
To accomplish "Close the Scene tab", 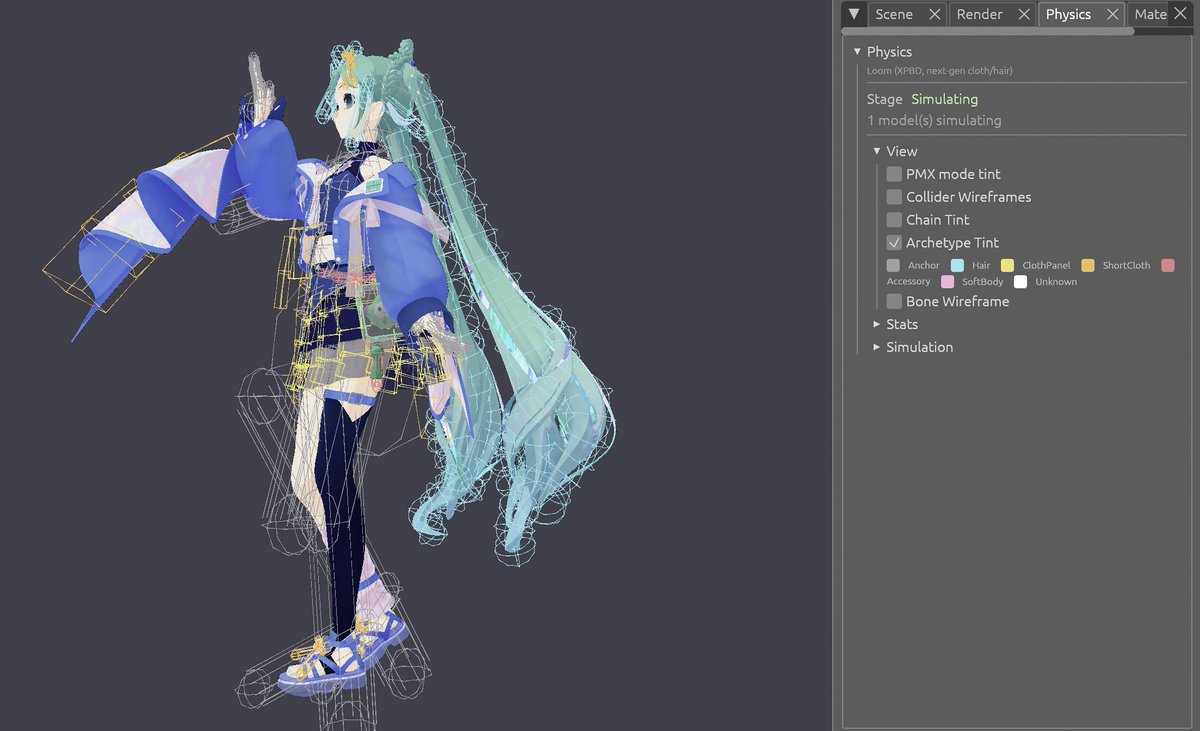I will click(x=934, y=14).
